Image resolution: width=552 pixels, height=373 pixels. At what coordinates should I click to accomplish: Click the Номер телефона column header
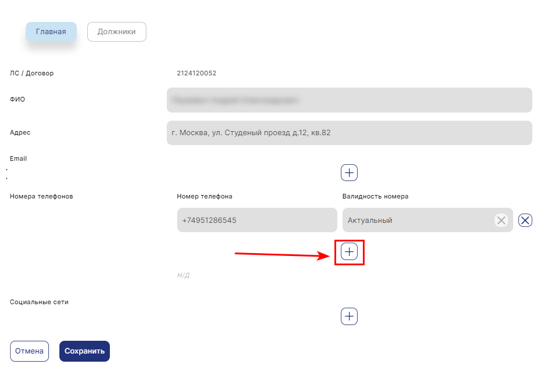pyautogui.click(x=205, y=196)
